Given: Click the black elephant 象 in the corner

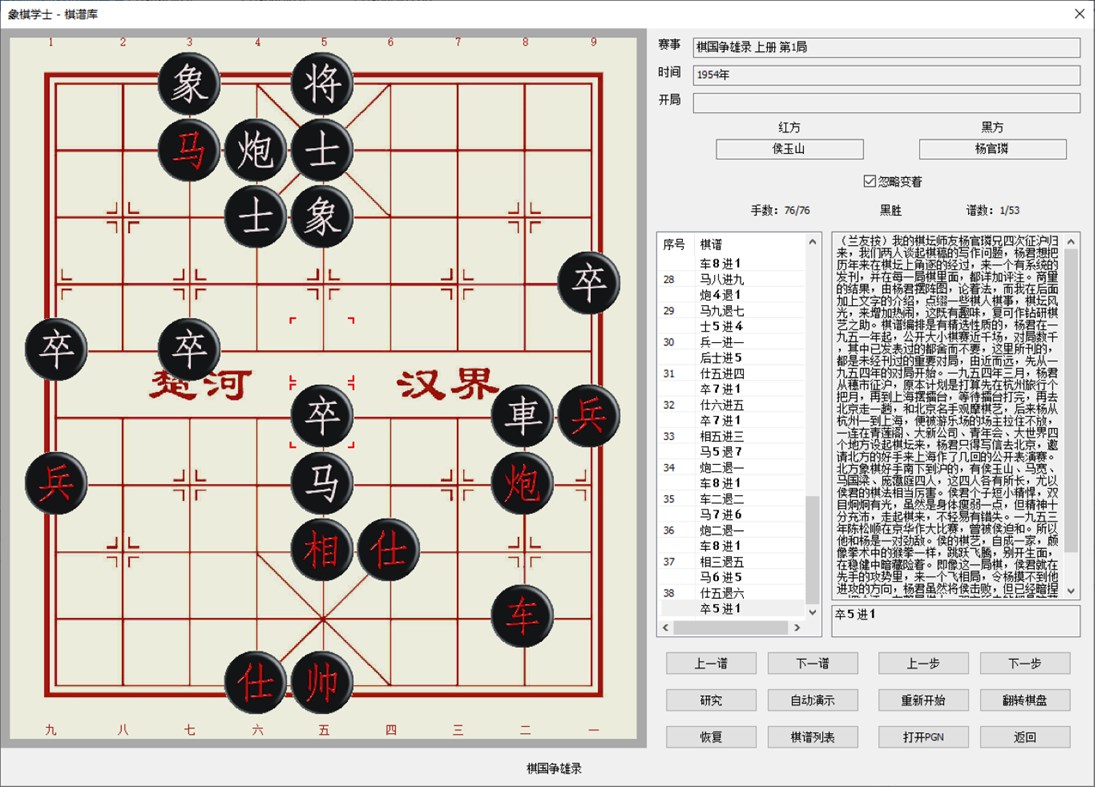Looking at the screenshot, I should tap(189, 84).
